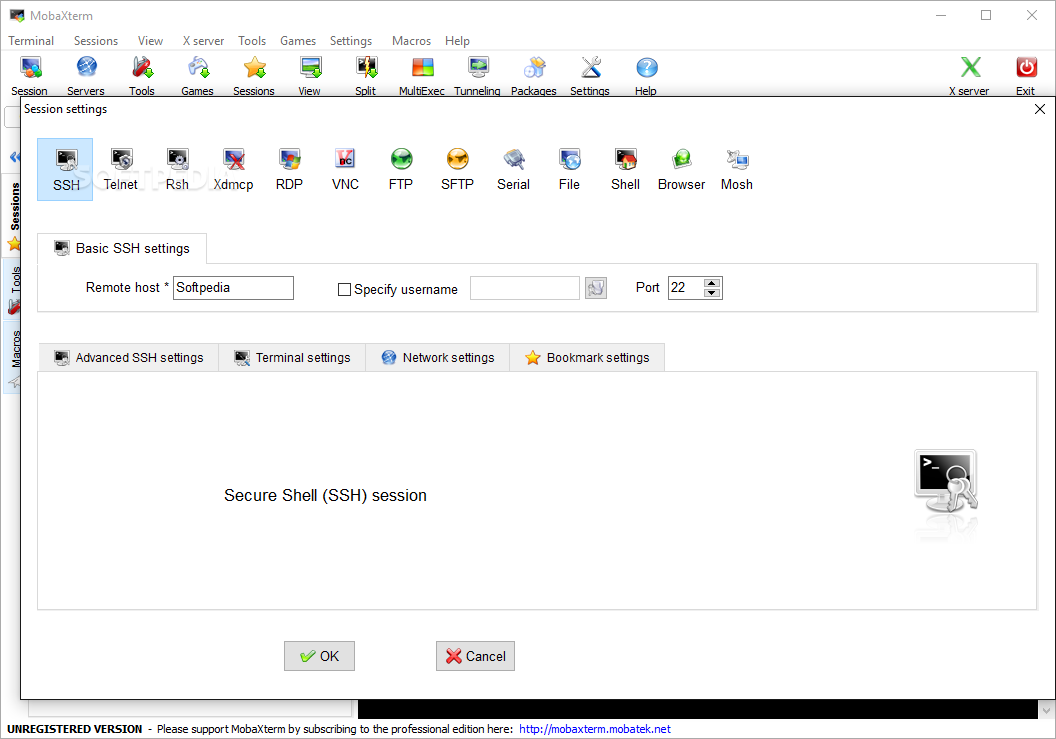The width and height of the screenshot is (1056, 739).
Task: Open the Terminal menu
Action: [31, 41]
